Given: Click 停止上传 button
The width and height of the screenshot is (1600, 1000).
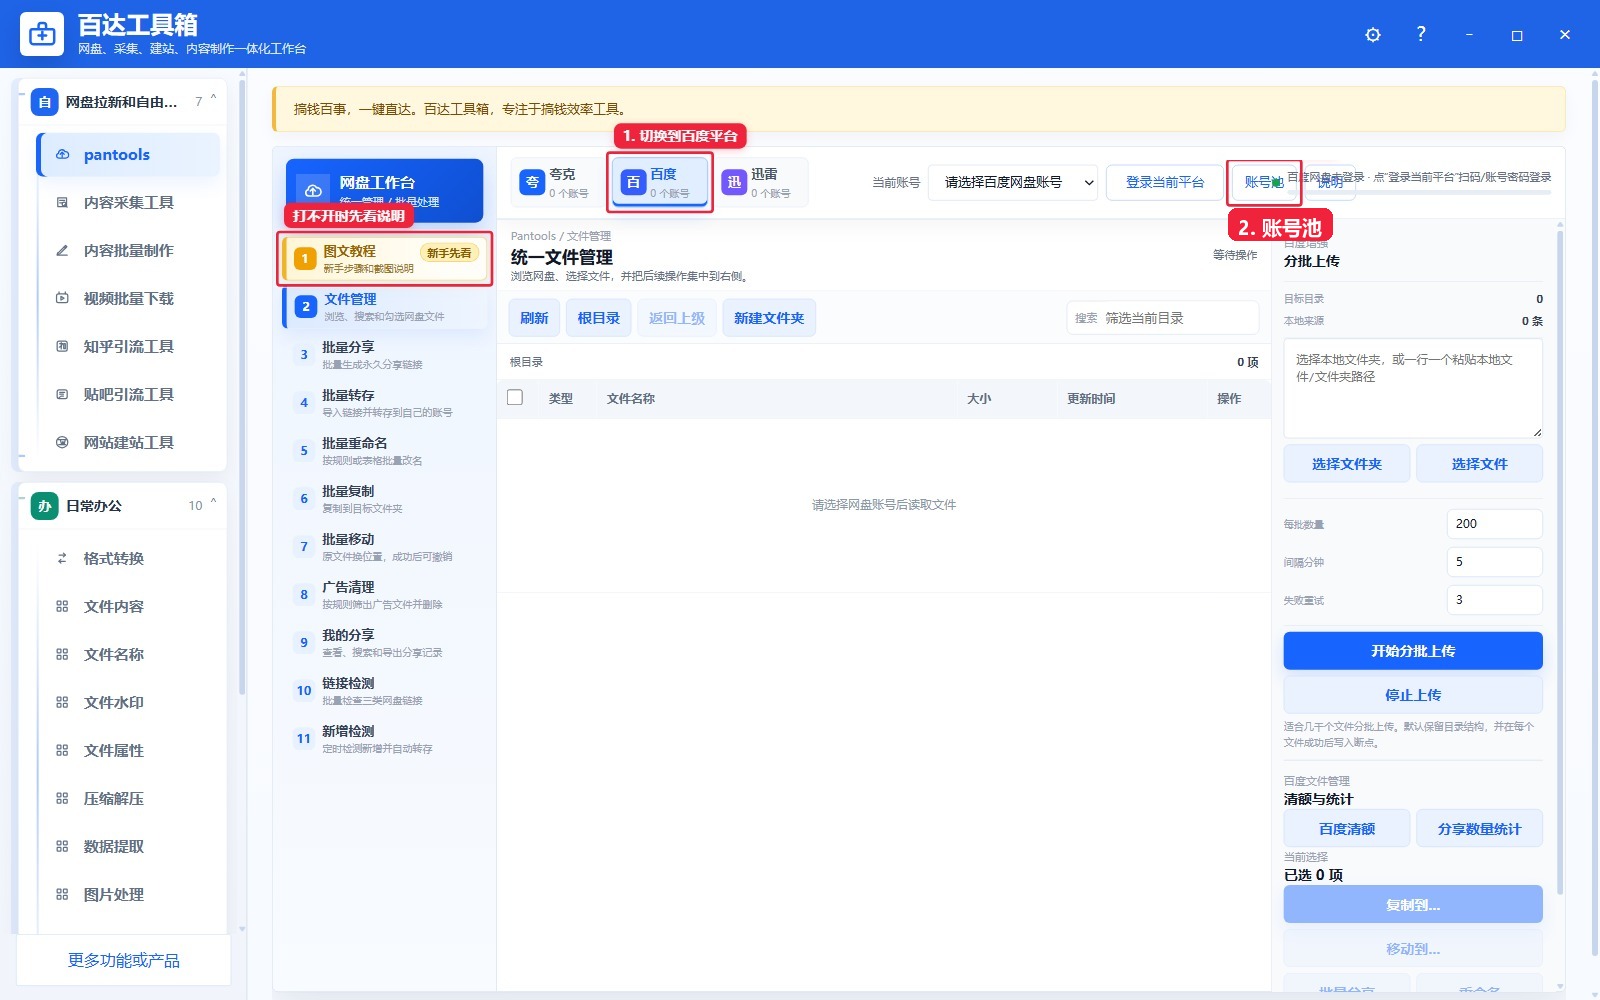Looking at the screenshot, I should click(1413, 695).
